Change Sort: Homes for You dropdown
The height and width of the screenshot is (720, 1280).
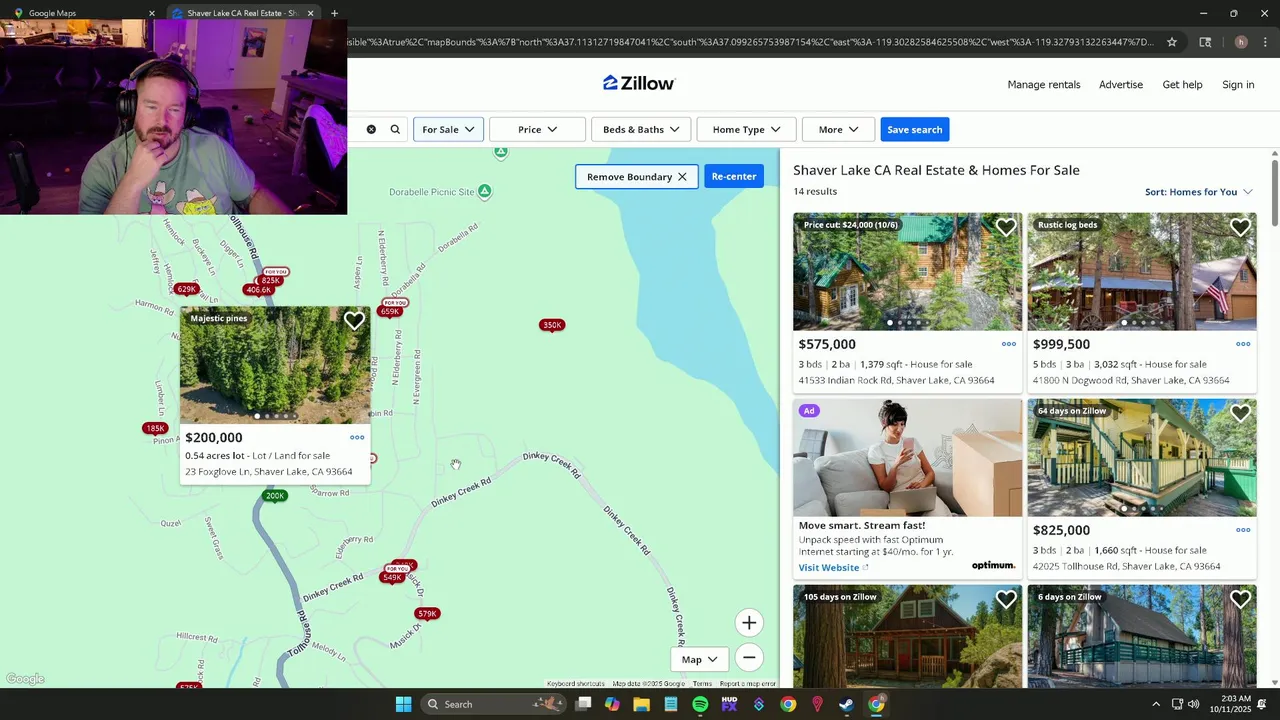[x=1198, y=192]
